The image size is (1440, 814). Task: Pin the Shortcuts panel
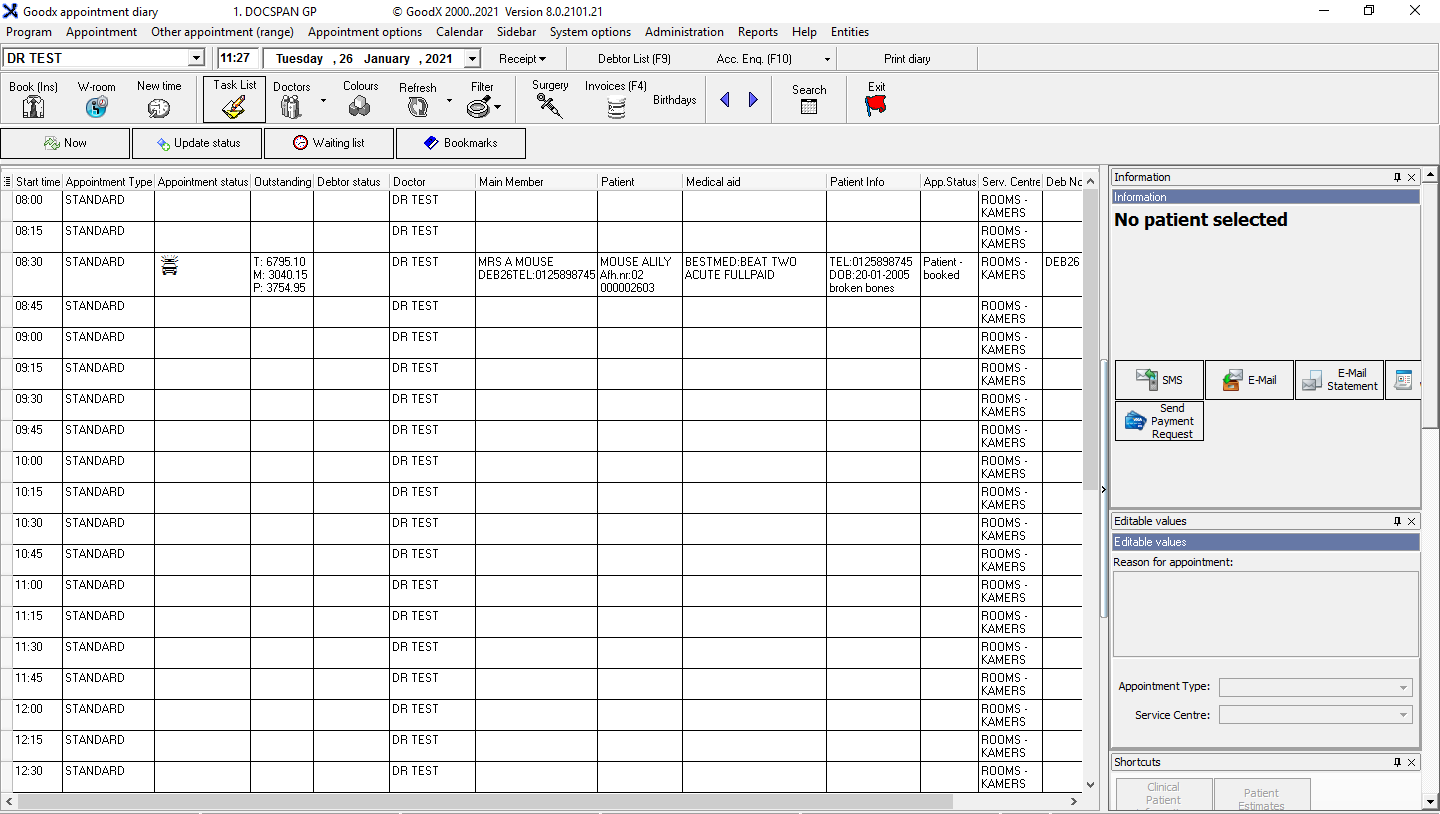[x=1397, y=762]
